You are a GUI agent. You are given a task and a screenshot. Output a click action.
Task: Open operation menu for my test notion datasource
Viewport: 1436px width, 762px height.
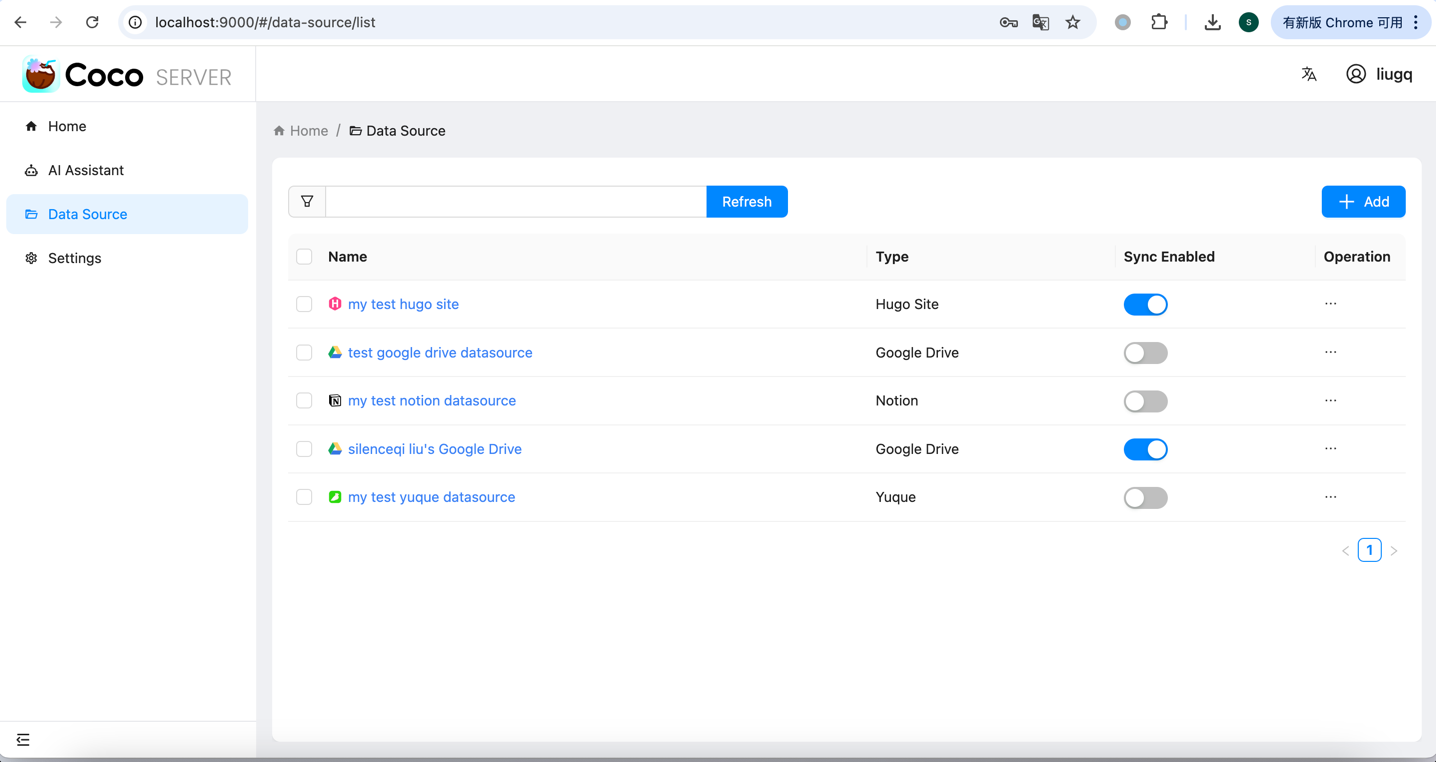pos(1330,400)
